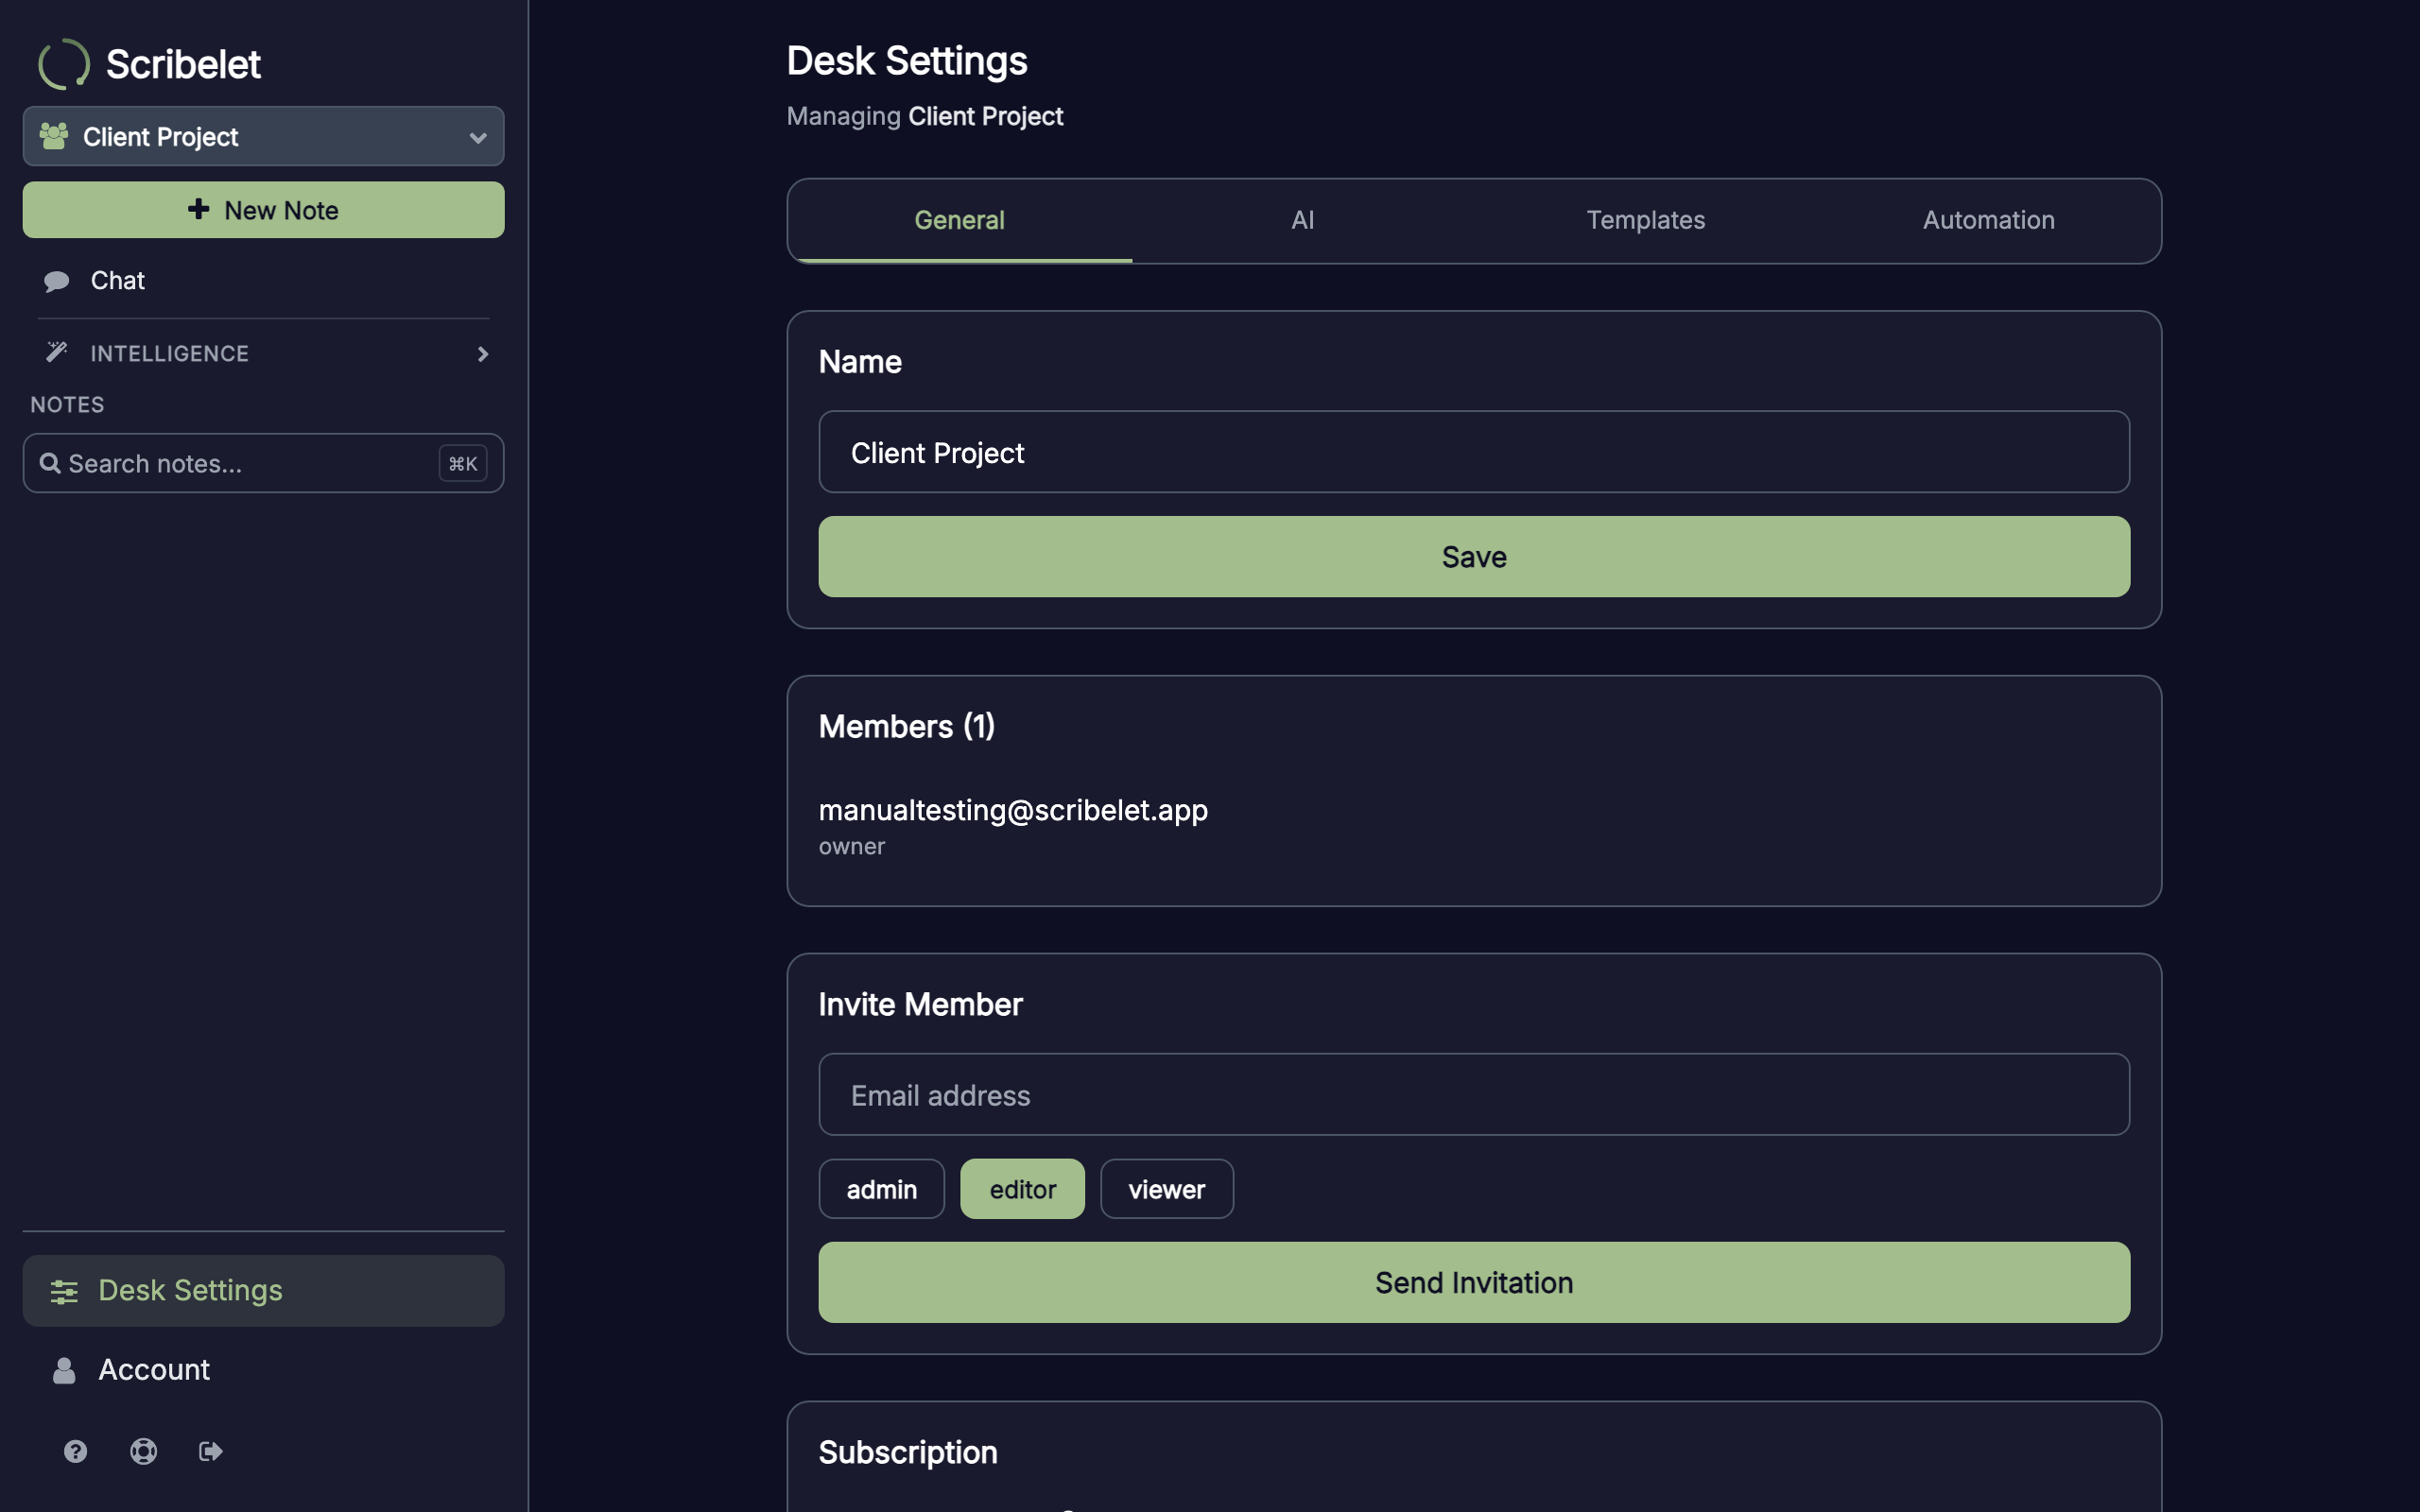
Task: Click the magic wand Intelligence icon
Action: click(x=57, y=352)
